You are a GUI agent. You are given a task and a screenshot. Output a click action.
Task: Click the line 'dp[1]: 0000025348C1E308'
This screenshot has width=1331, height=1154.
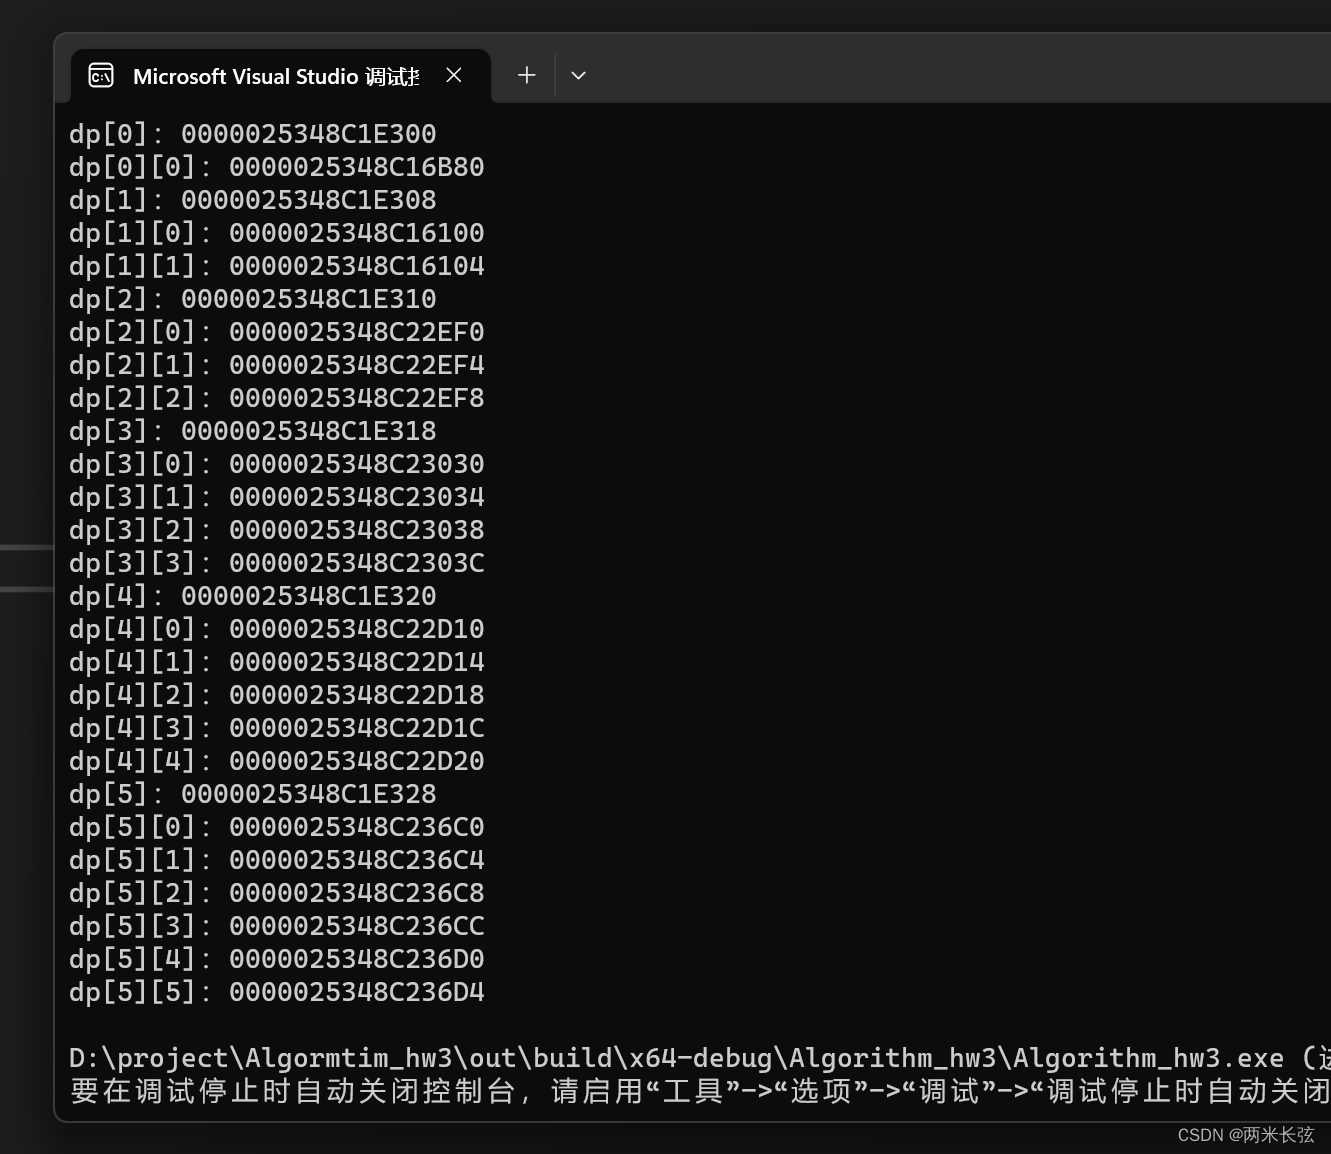[x=253, y=200]
